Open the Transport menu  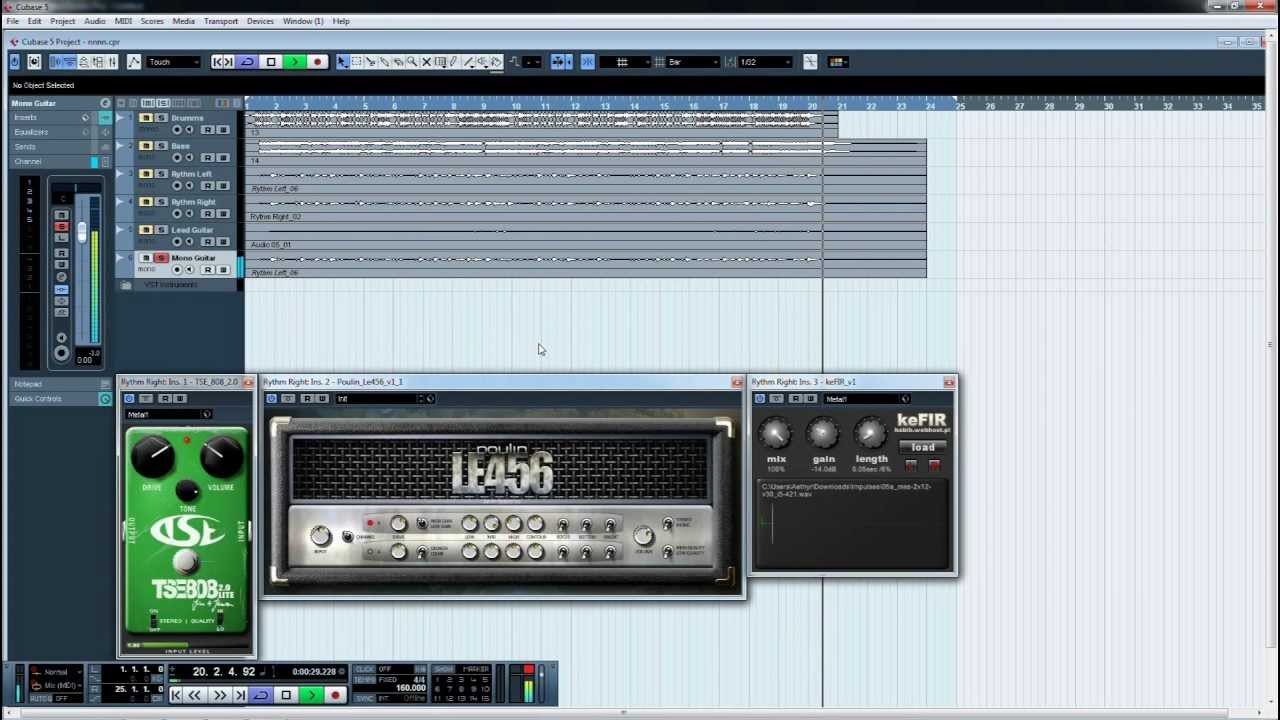[x=221, y=21]
